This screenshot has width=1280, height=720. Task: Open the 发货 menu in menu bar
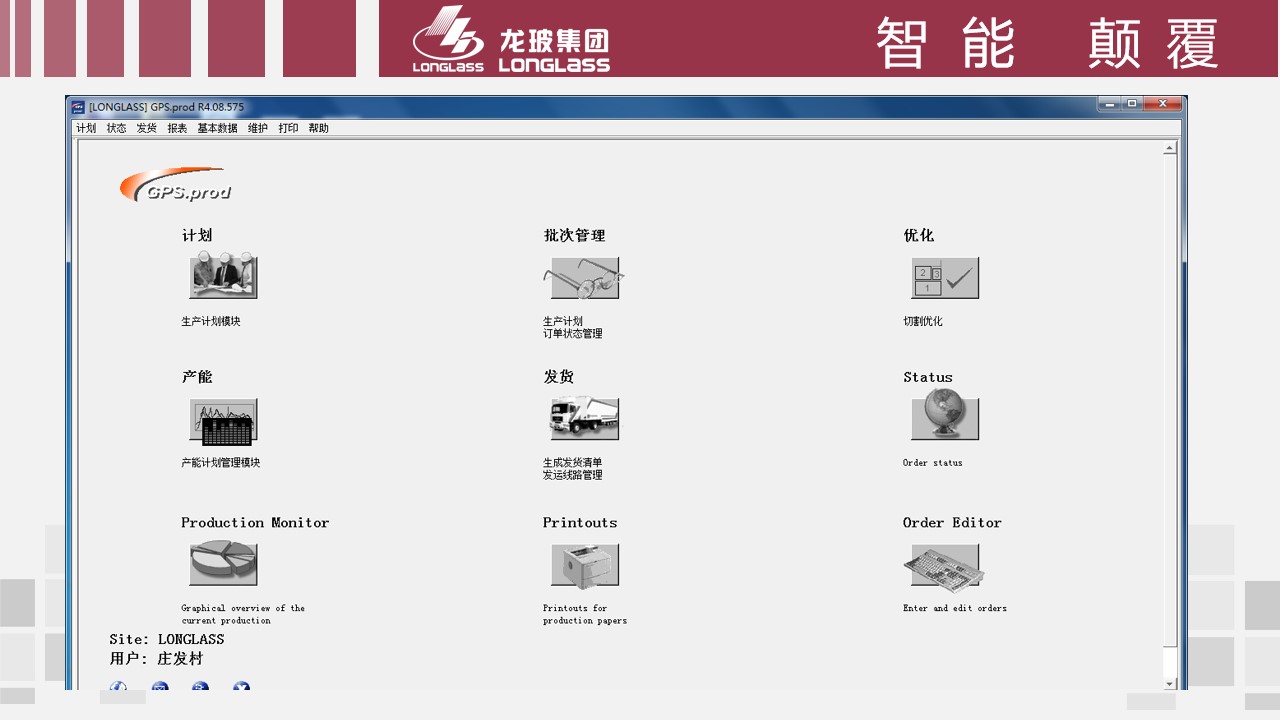(147, 128)
